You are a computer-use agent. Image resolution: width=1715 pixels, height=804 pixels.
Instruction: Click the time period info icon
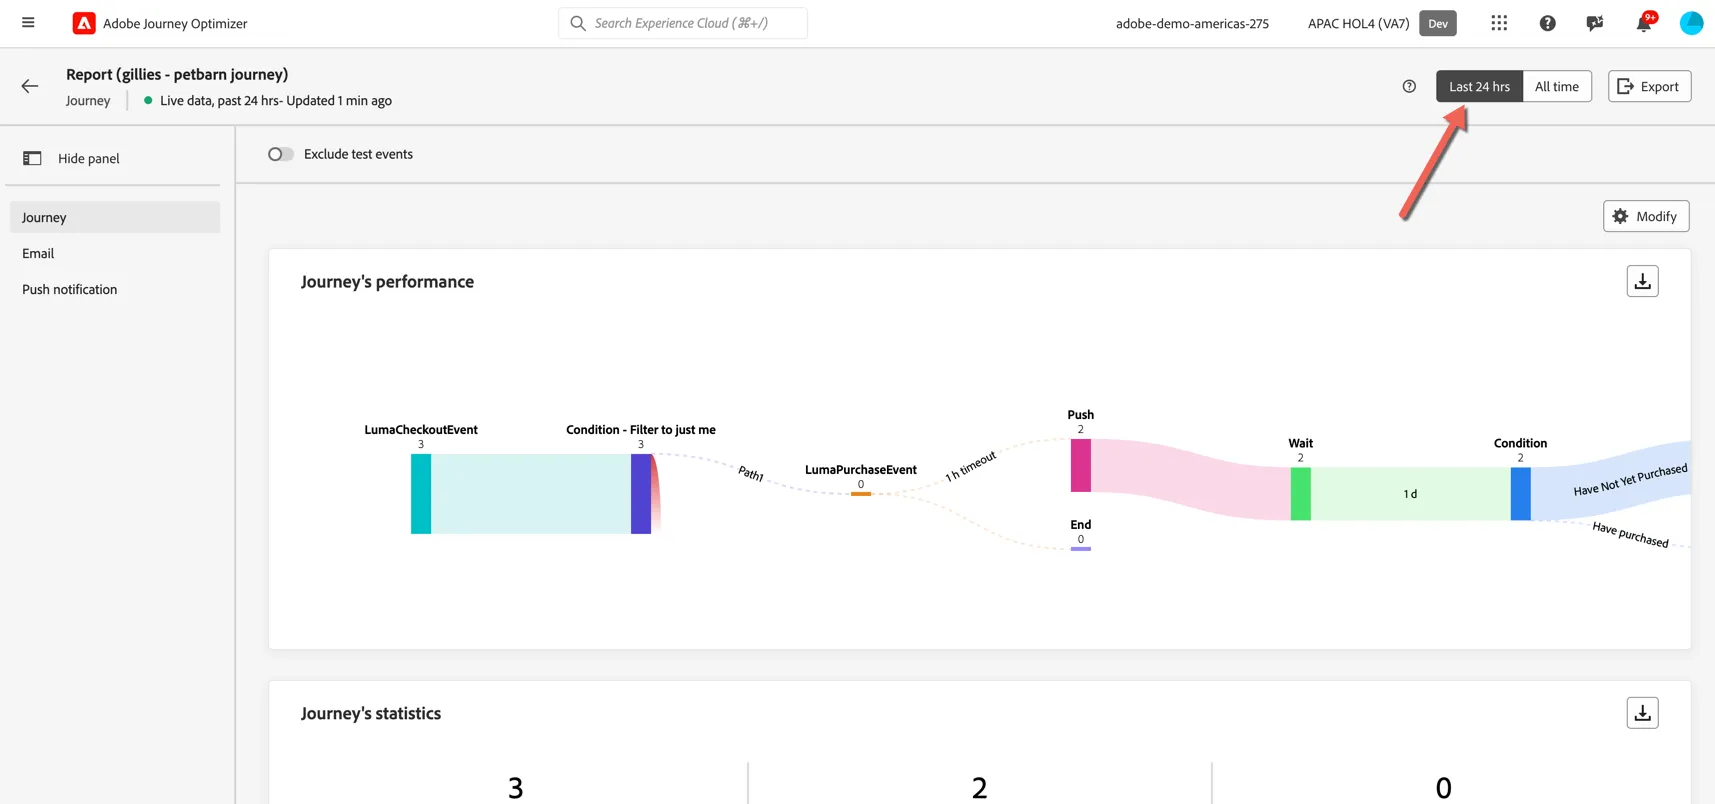tap(1409, 86)
